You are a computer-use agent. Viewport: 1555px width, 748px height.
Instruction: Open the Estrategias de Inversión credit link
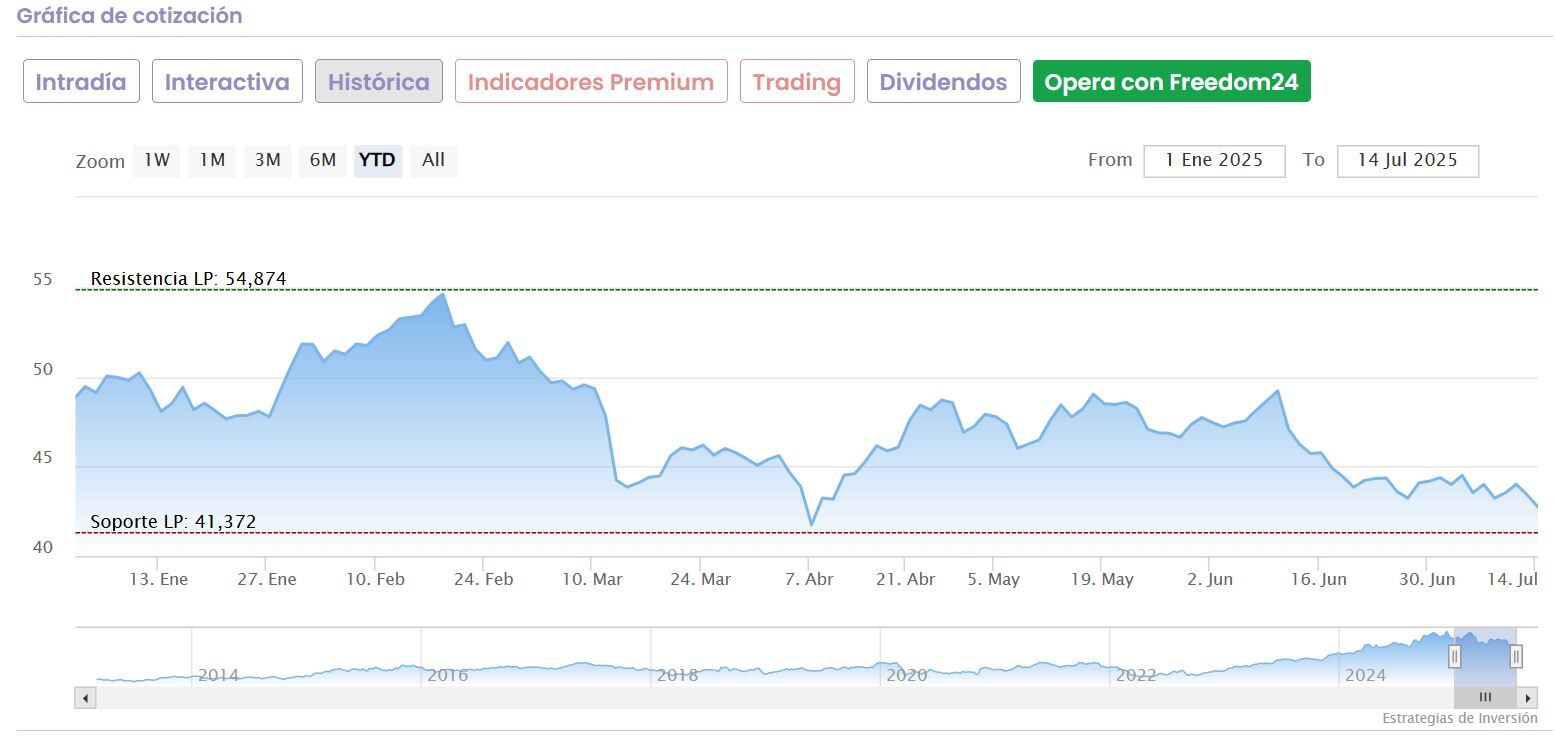tap(1460, 718)
